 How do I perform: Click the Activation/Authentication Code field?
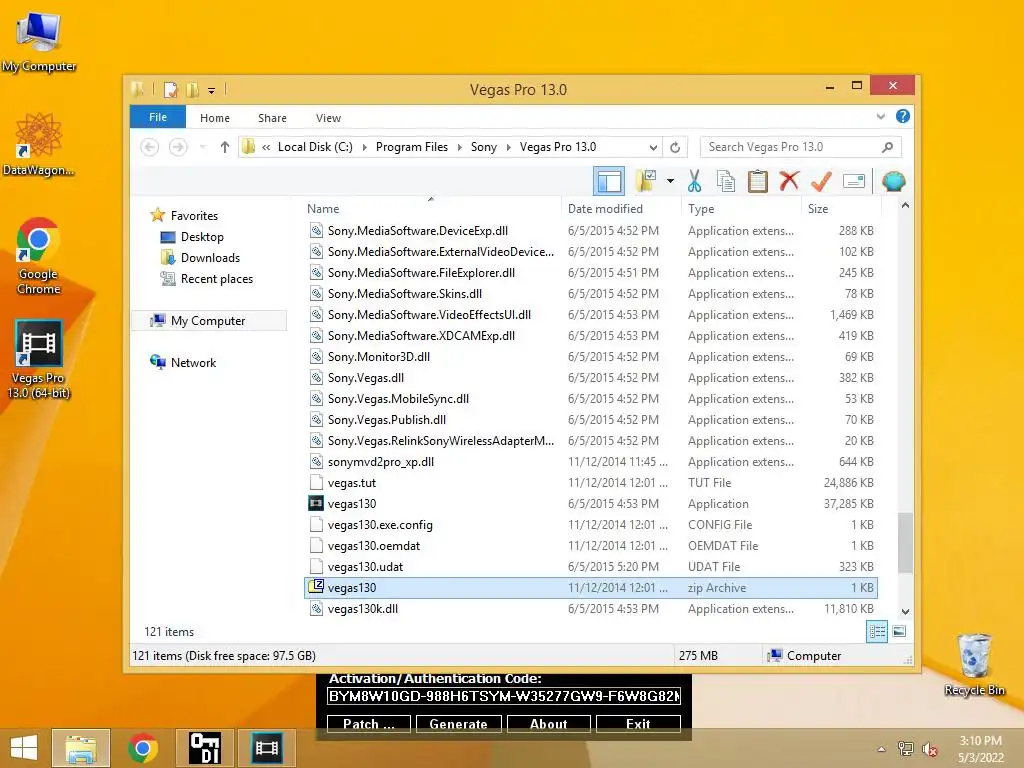(504, 696)
